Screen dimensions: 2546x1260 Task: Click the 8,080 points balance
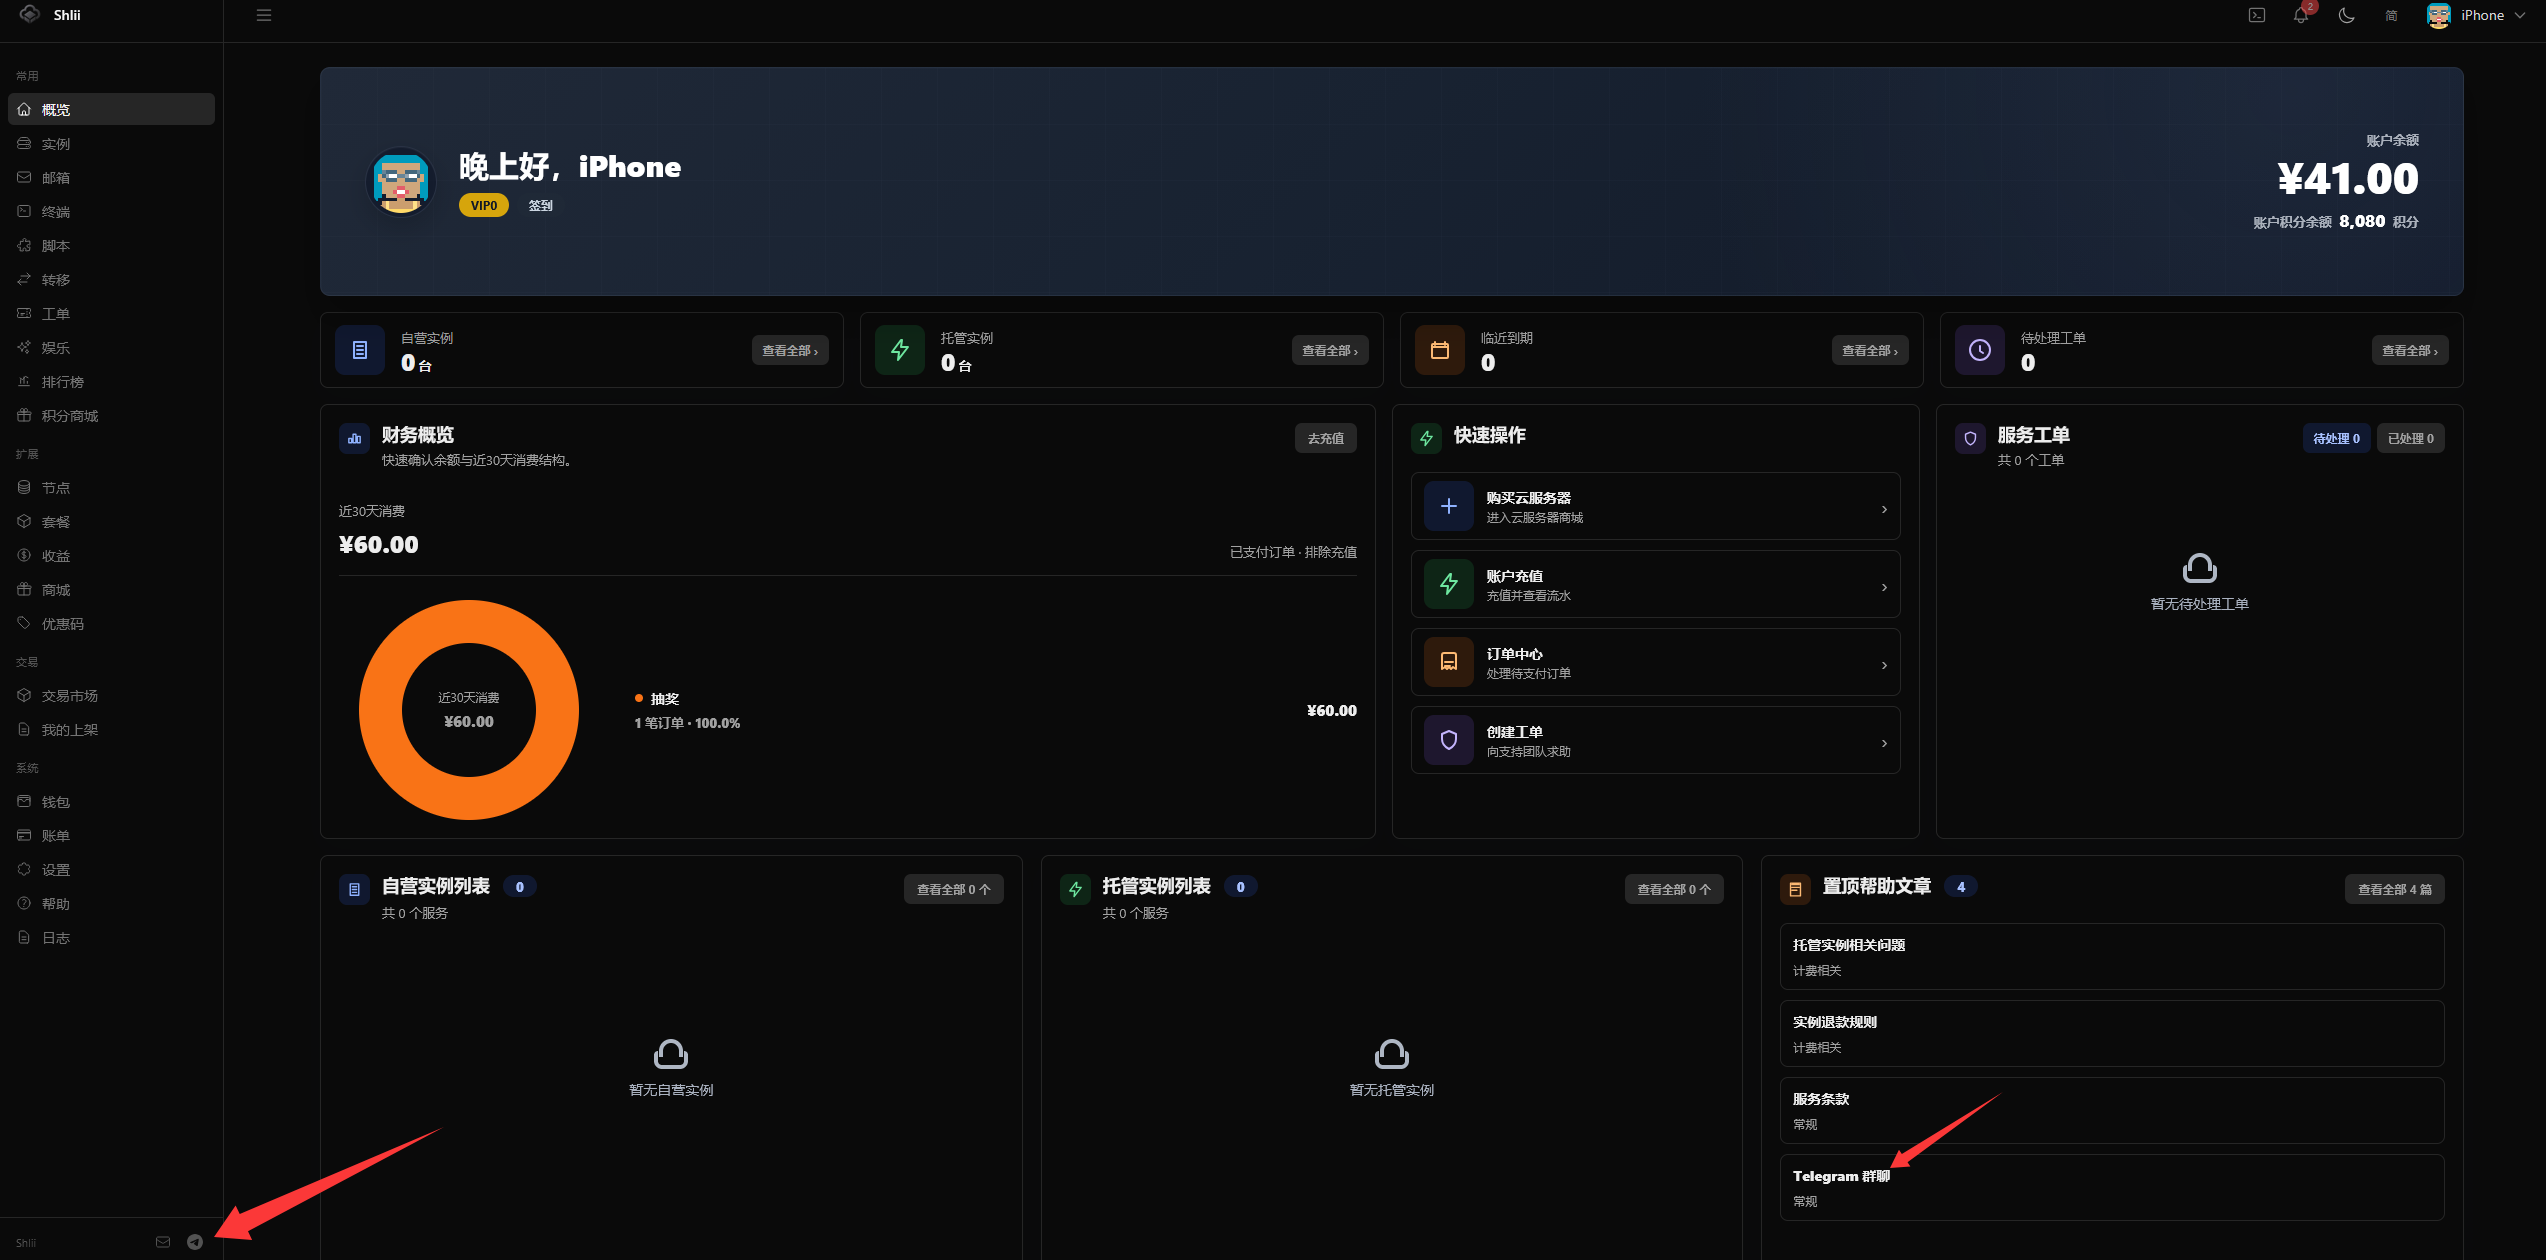pyautogui.click(x=2362, y=221)
